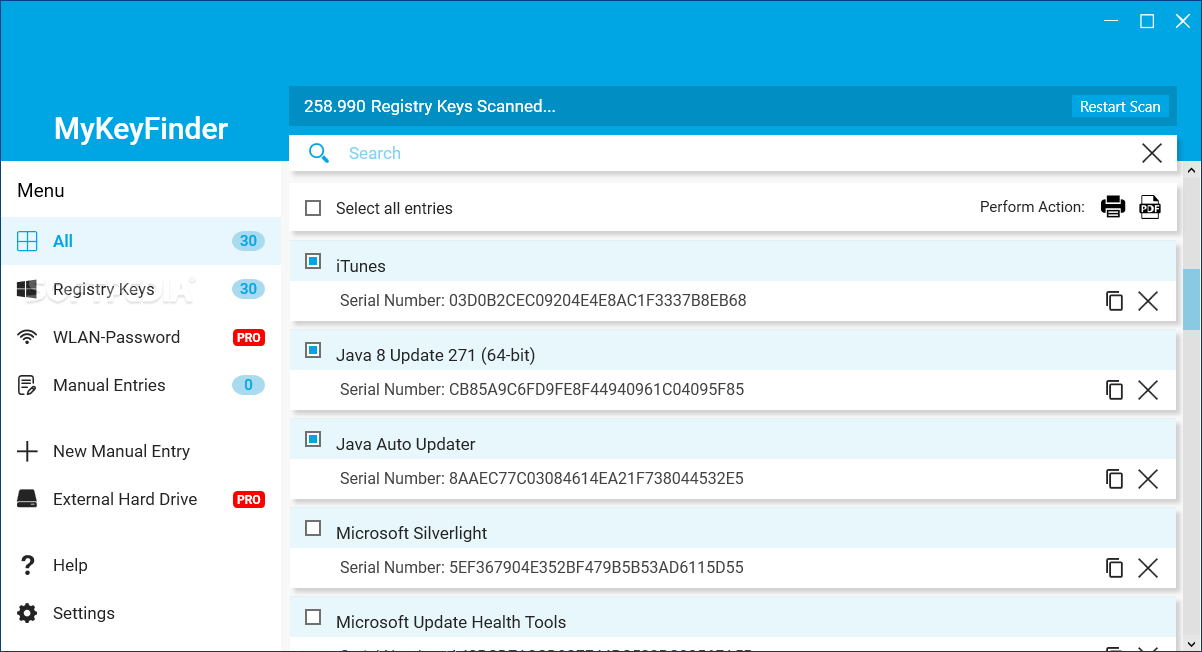Screen dimensions: 1202x652
Task: Copy the Microsoft Silverlight serial number
Action: 1114,568
